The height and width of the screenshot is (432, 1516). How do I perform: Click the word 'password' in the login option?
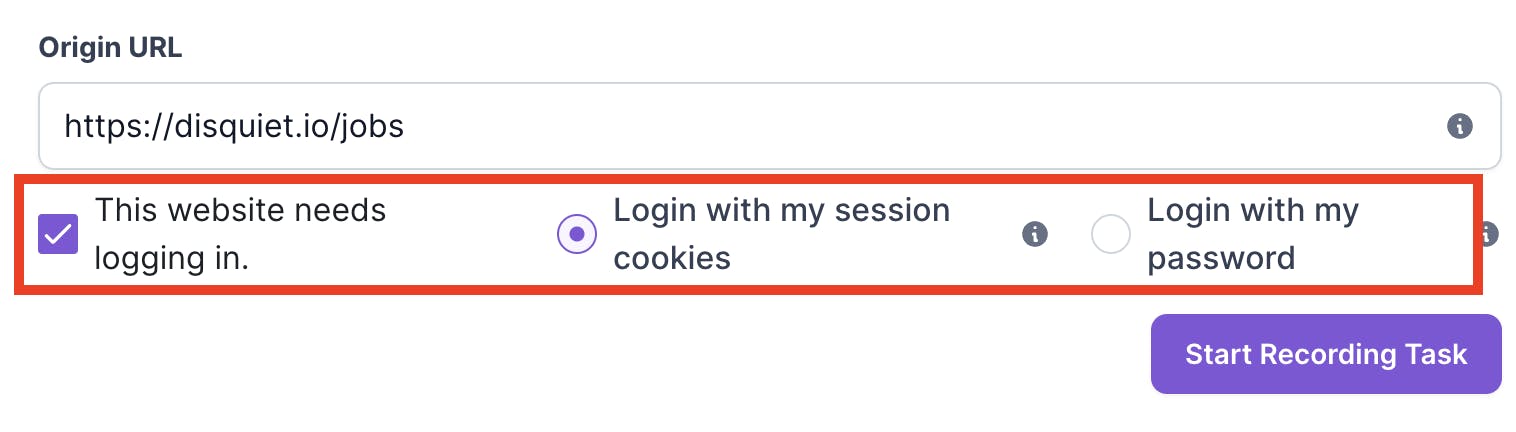point(1221,259)
